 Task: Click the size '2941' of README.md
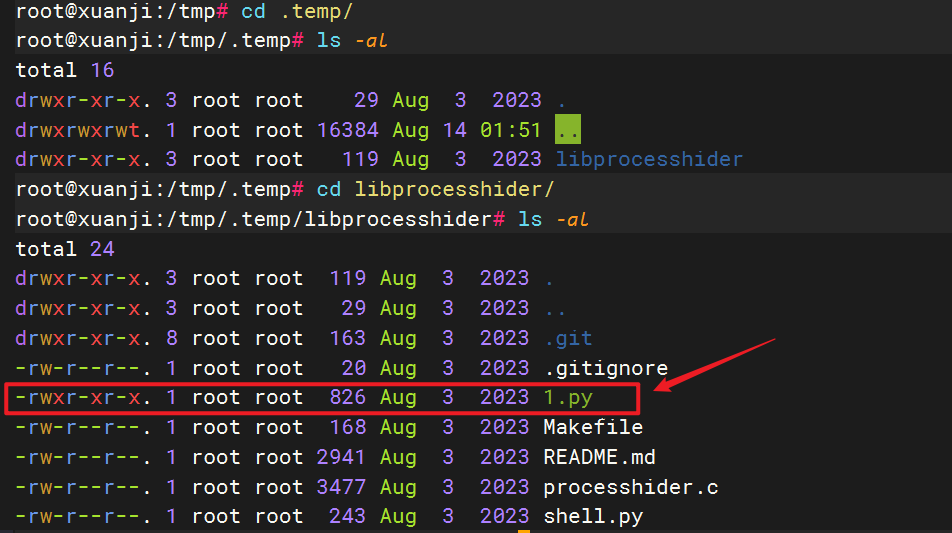pos(341,457)
